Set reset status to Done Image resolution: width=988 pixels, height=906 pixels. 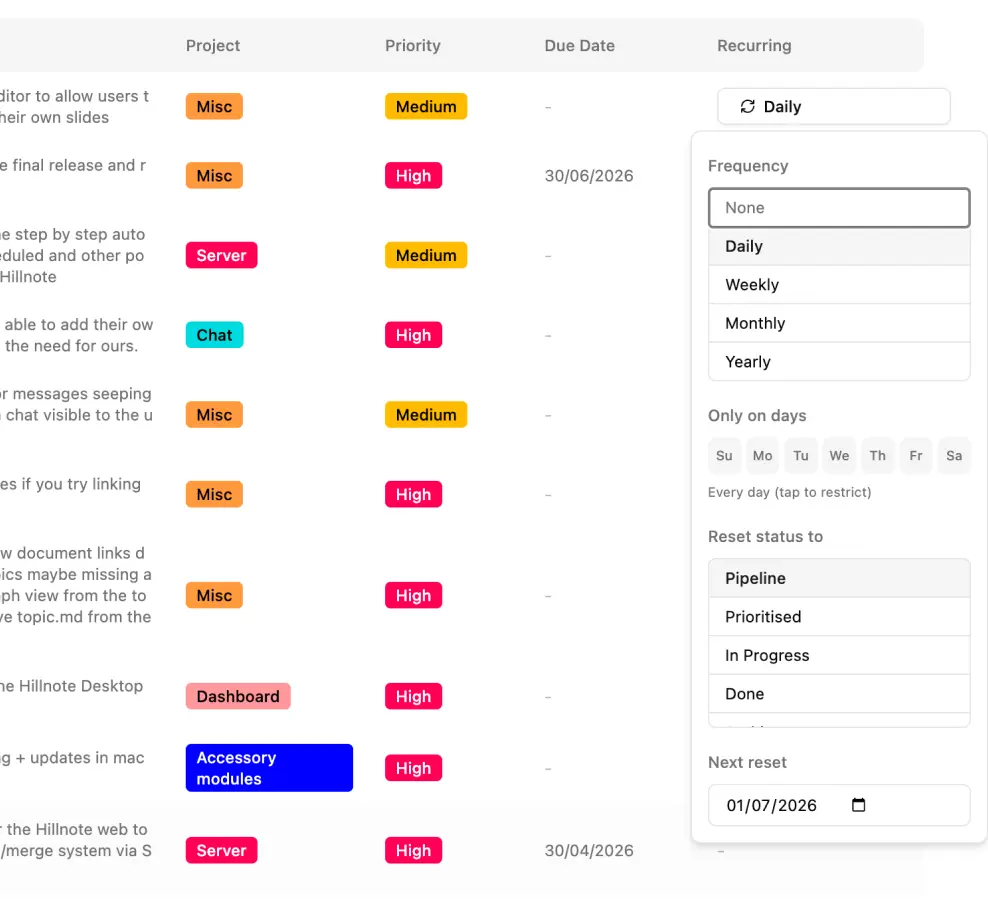tap(839, 694)
